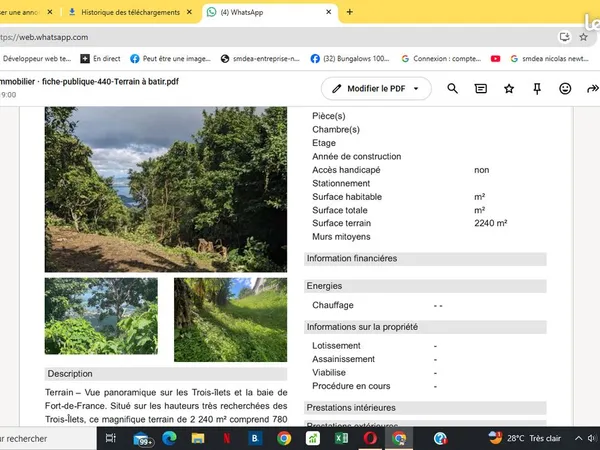This screenshot has height=450, width=600.
Task: Pin the message with the pin icon
Action: tap(537, 89)
